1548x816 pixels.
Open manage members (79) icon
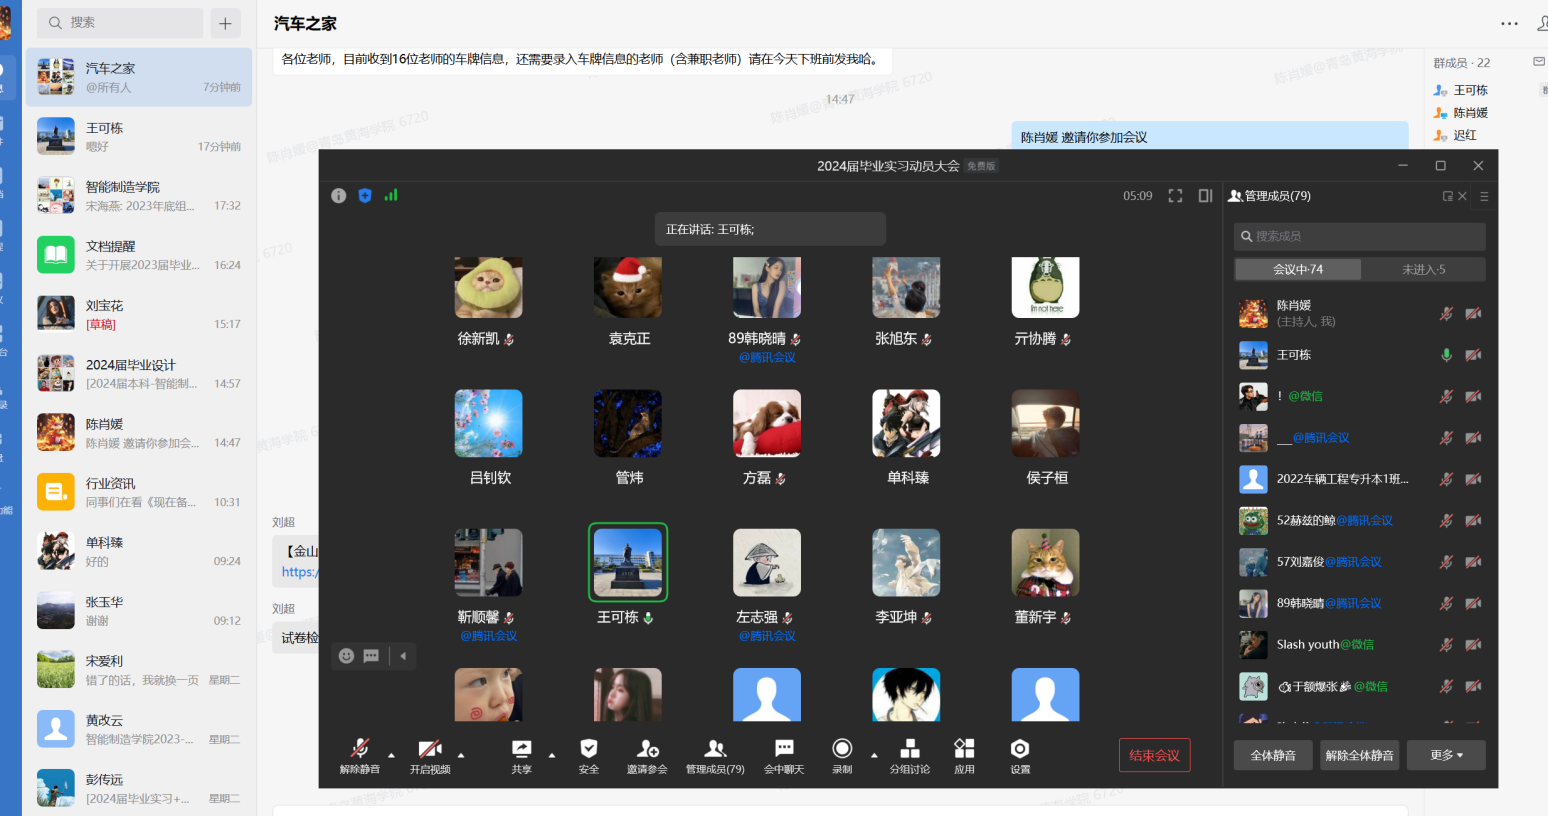point(715,748)
